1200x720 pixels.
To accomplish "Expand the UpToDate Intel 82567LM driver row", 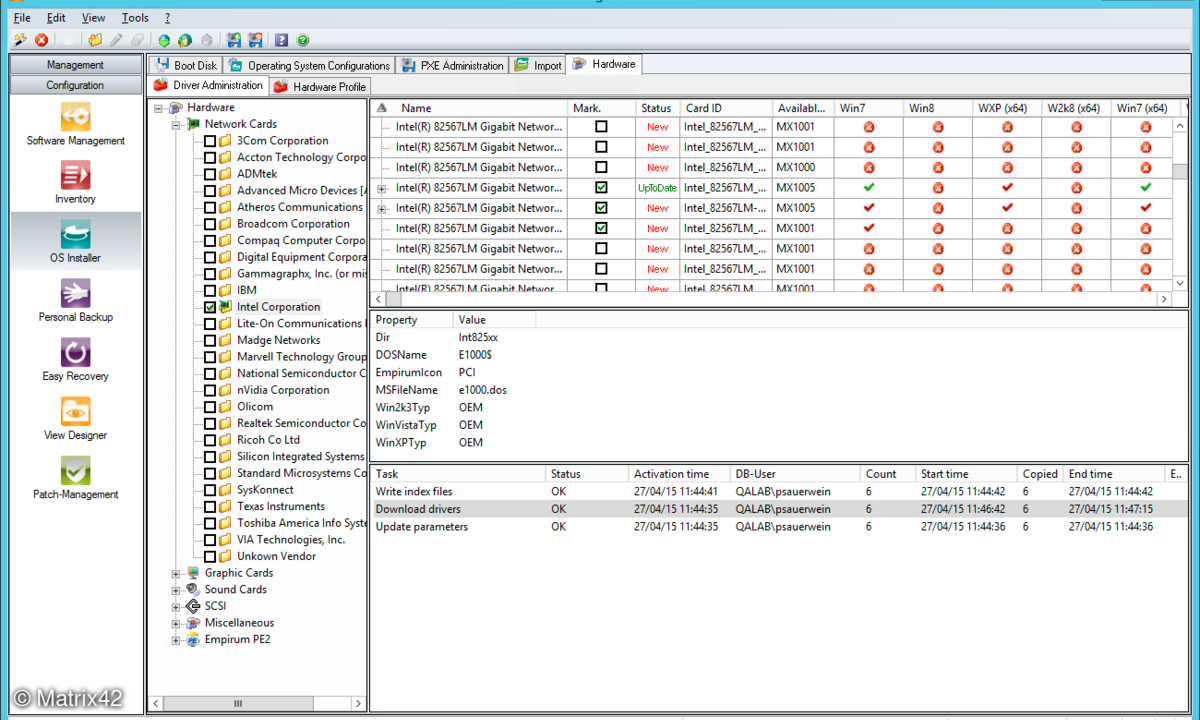I will tap(382, 188).
